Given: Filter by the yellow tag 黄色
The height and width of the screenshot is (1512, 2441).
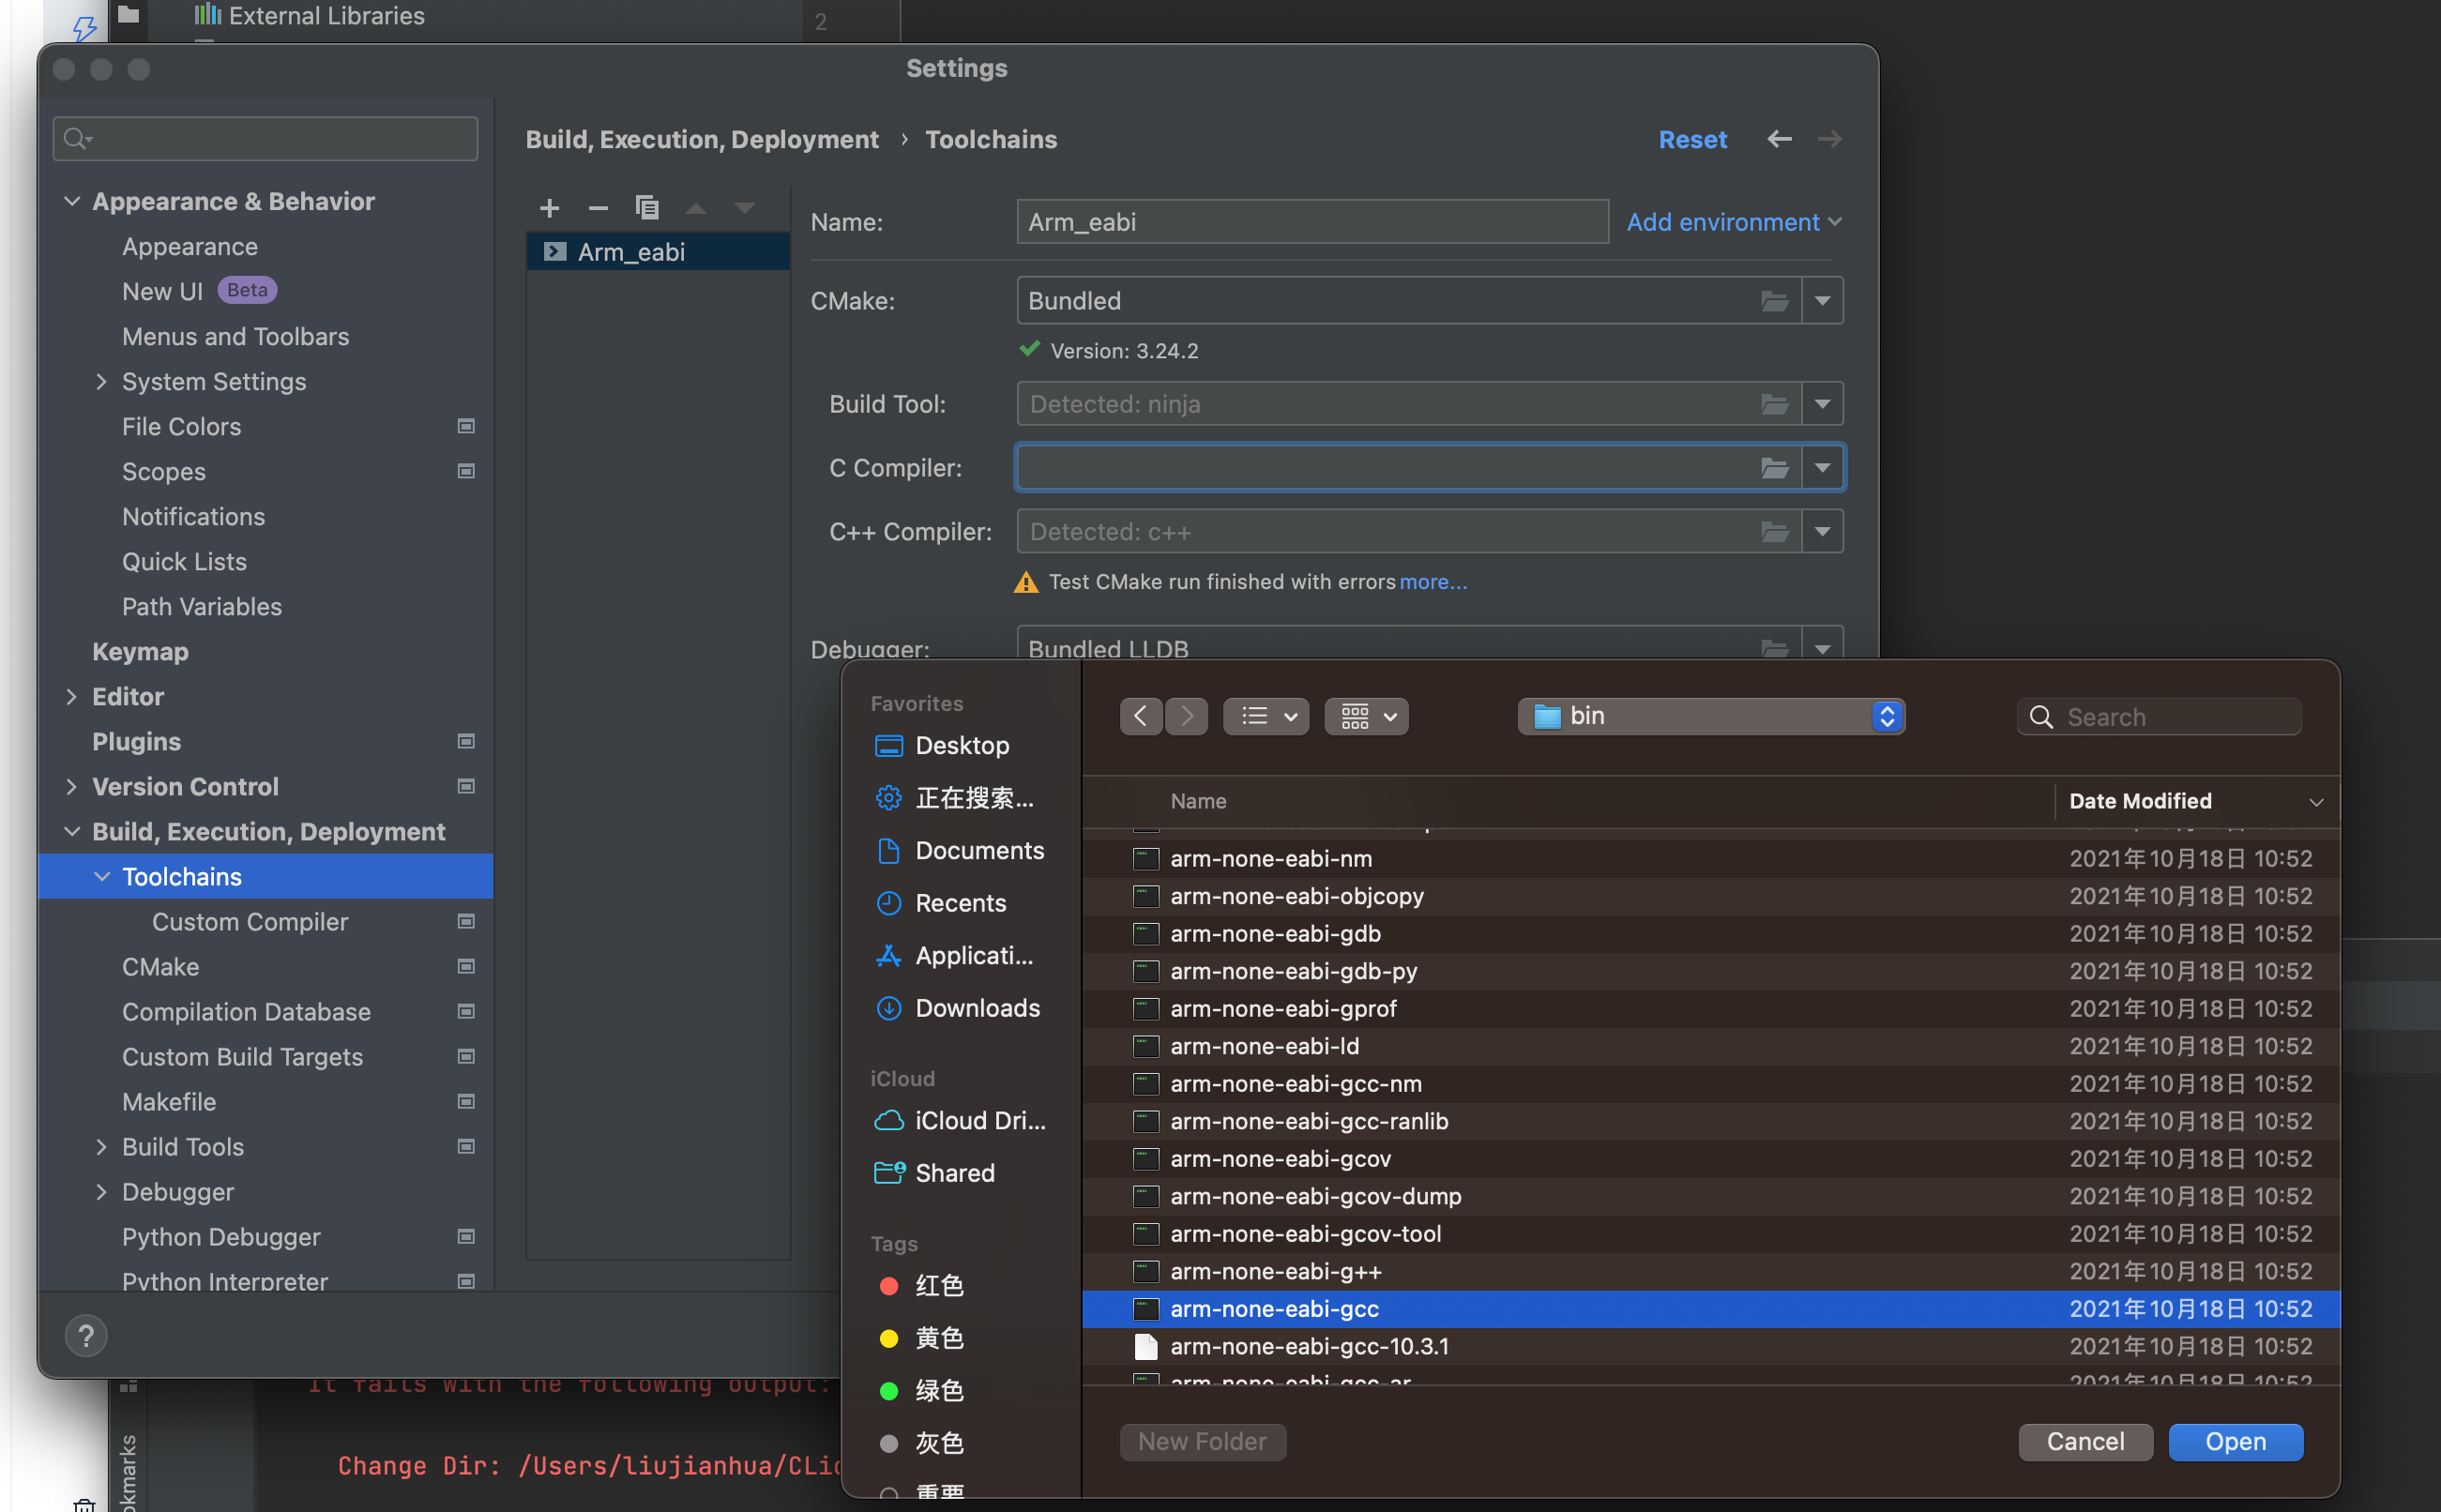Looking at the screenshot, I should tap(920, 1338).
